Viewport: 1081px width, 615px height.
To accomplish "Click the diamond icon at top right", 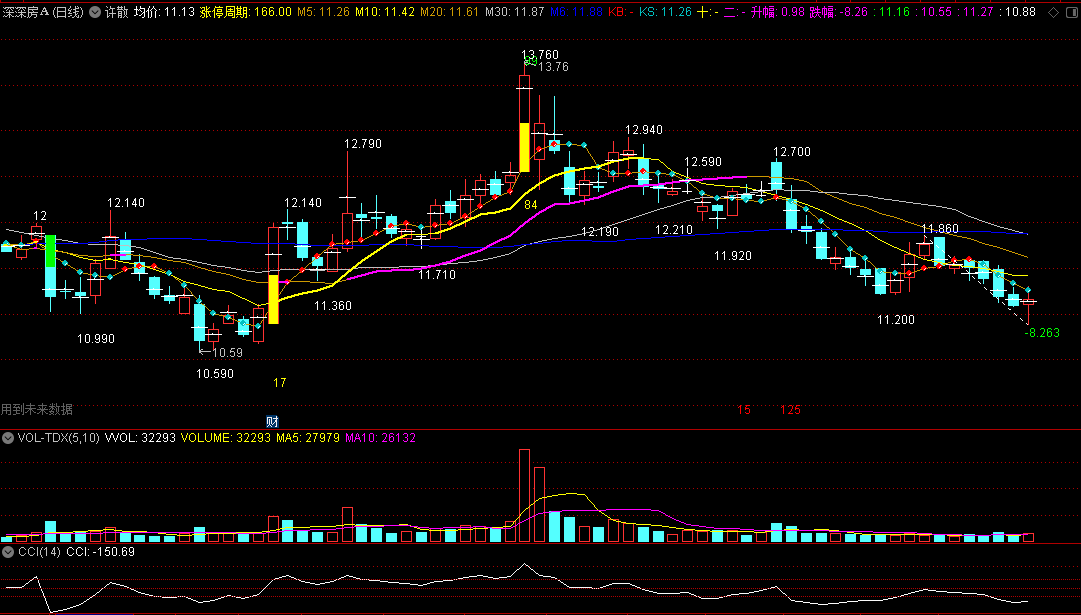I will 1053,12.
